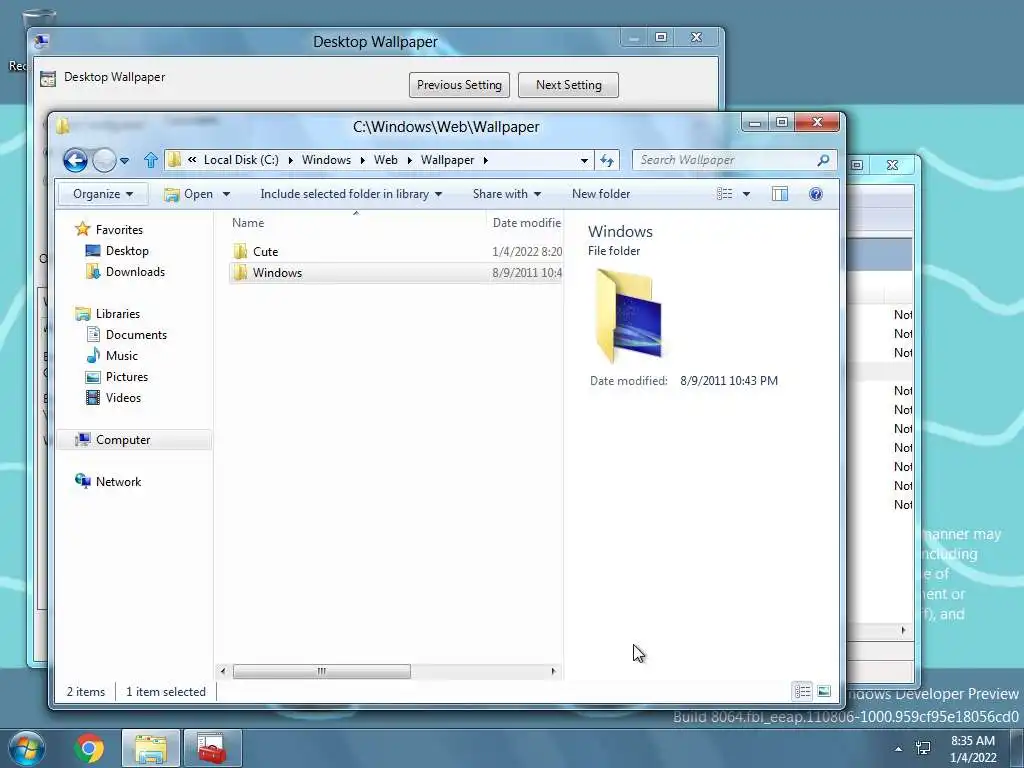Expand the view options dropdown arrow
1024x768 pixels.
pyautogui.click(x=746, y=194)
